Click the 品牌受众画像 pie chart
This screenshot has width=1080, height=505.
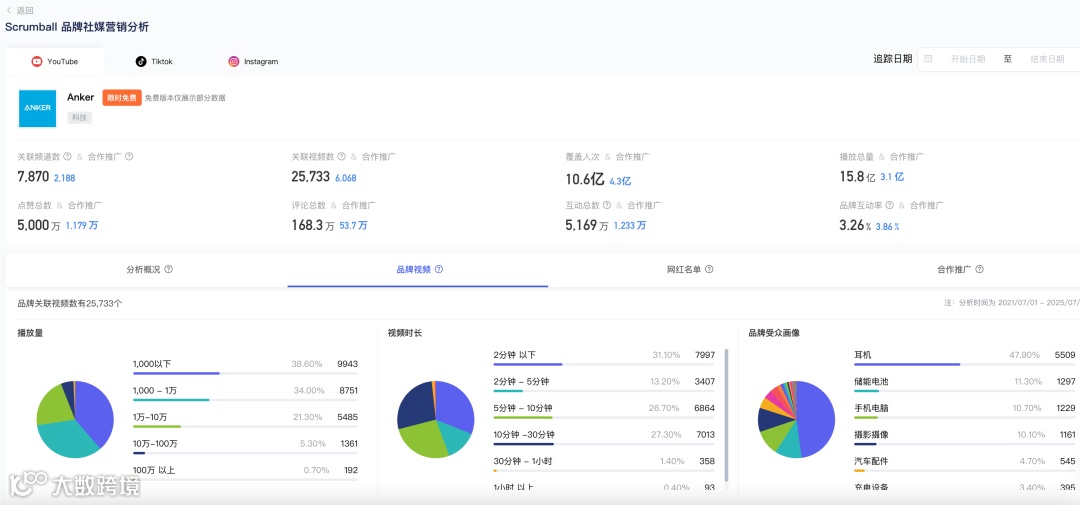coord(796,419)
